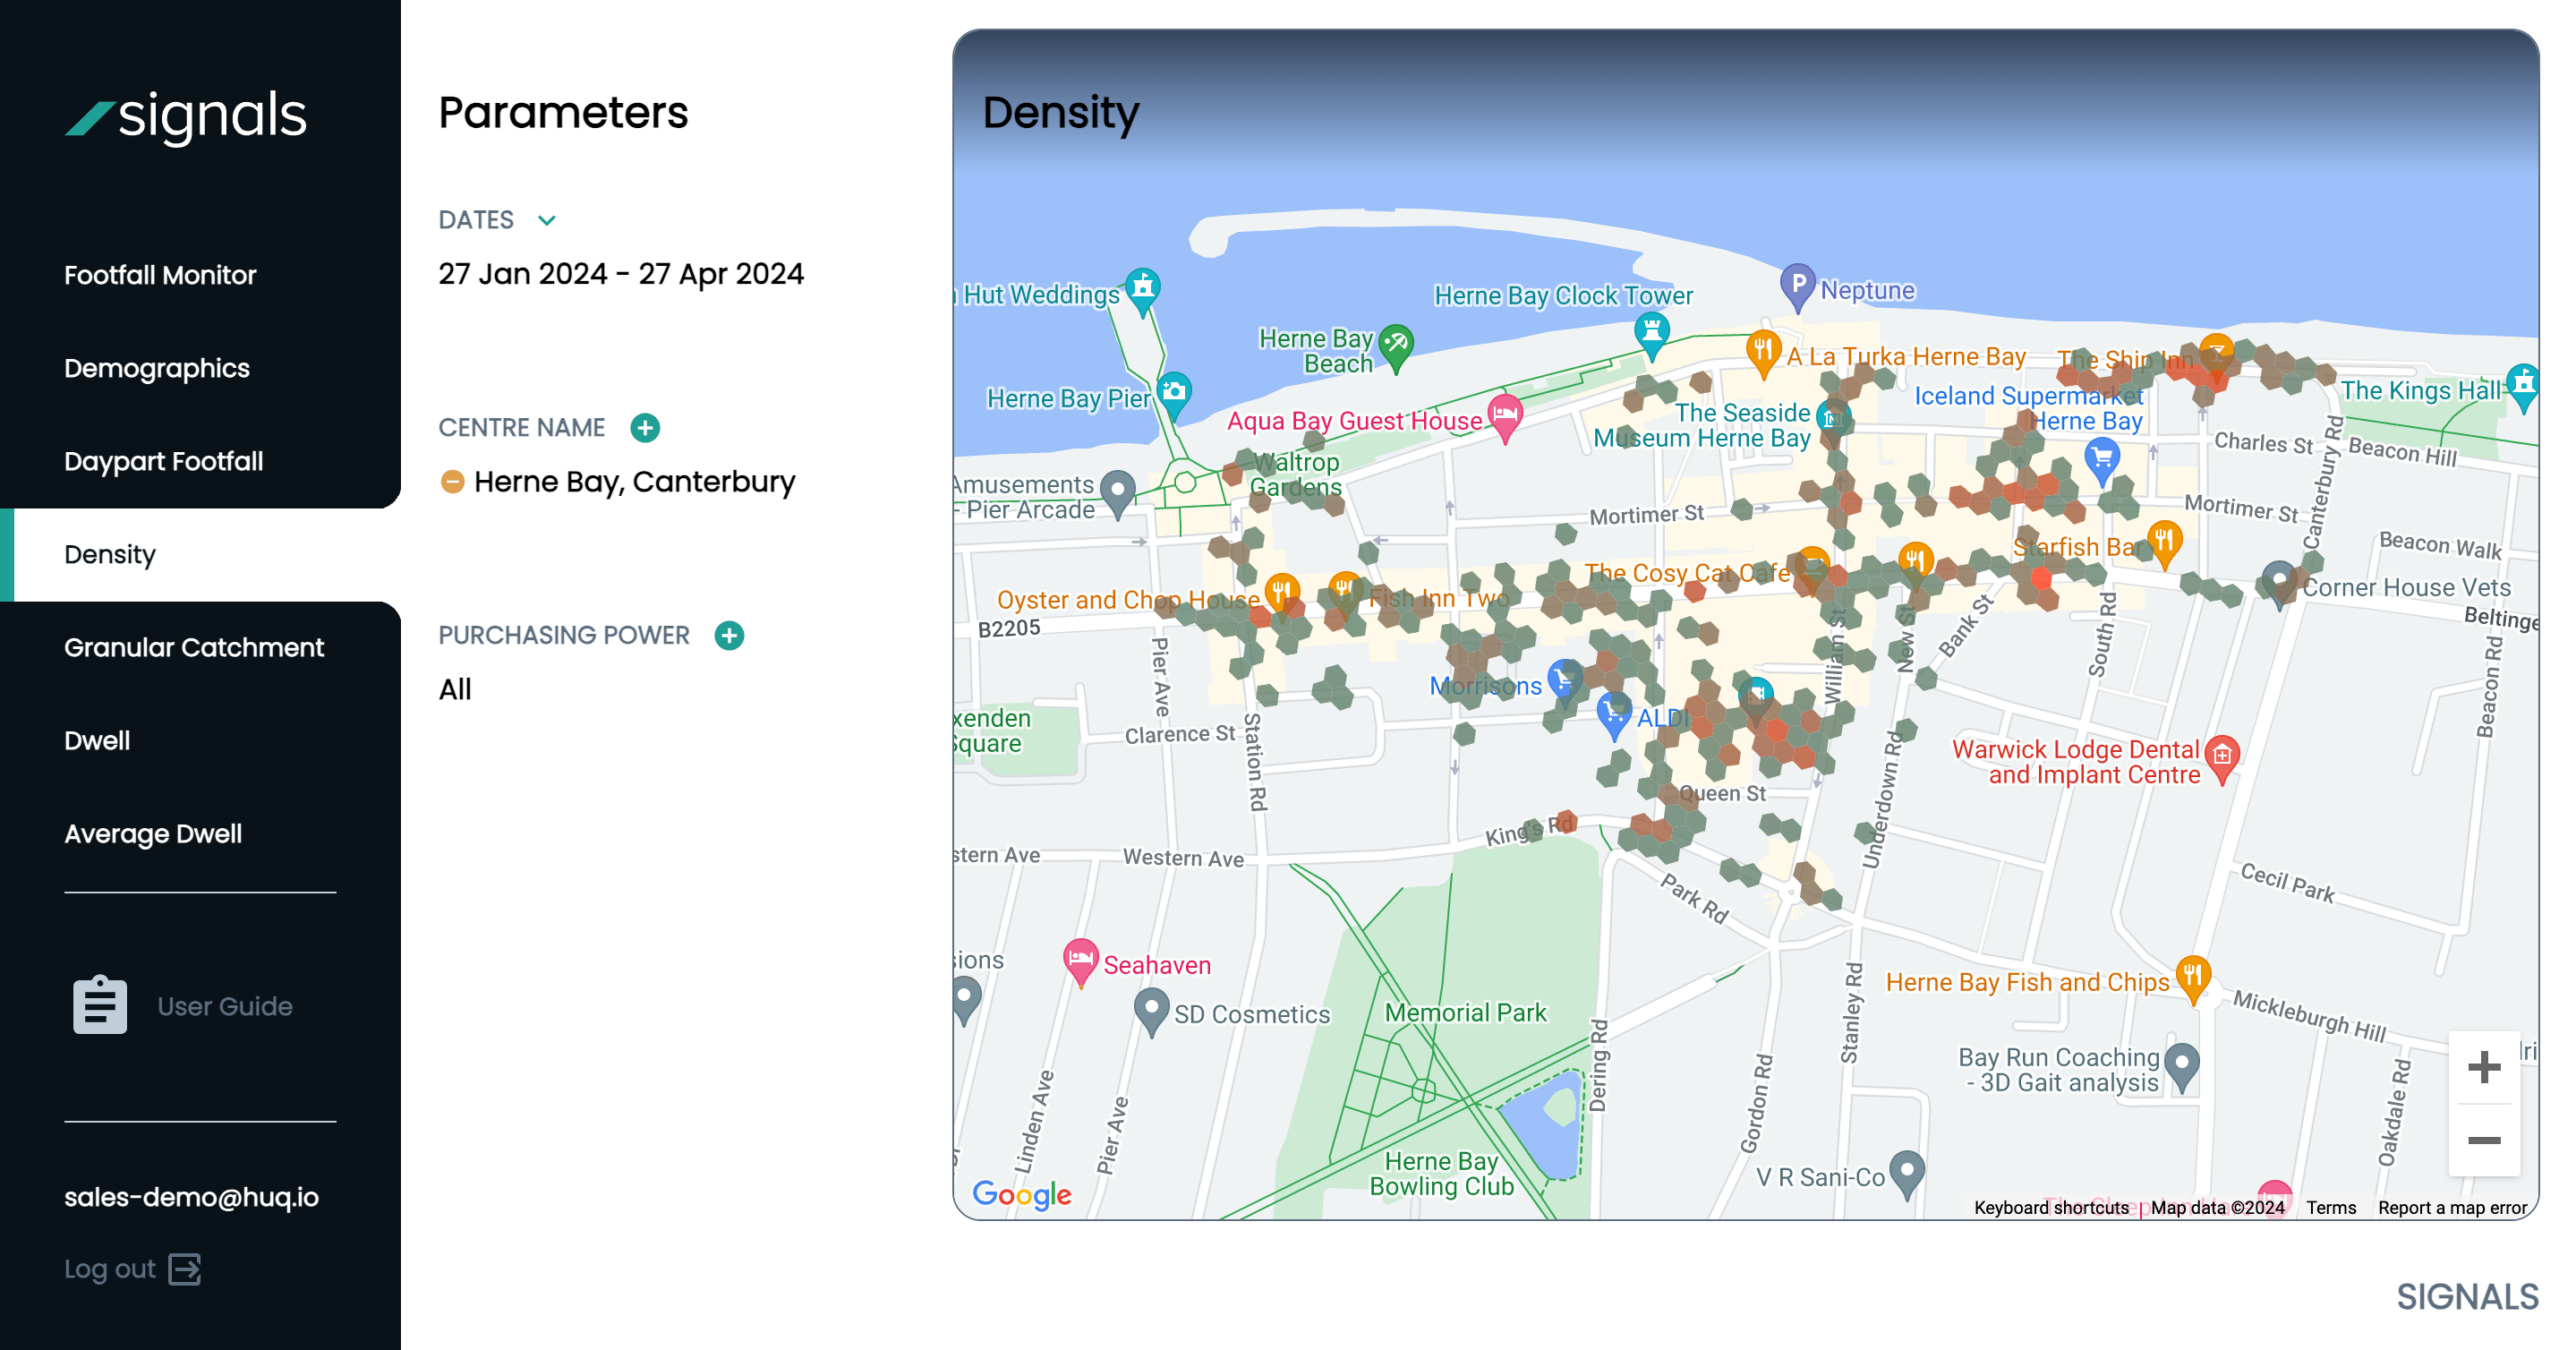This screenshot has height=1350, width=2576.
Task: Open map Terms link
Action: (2331, 1208)
